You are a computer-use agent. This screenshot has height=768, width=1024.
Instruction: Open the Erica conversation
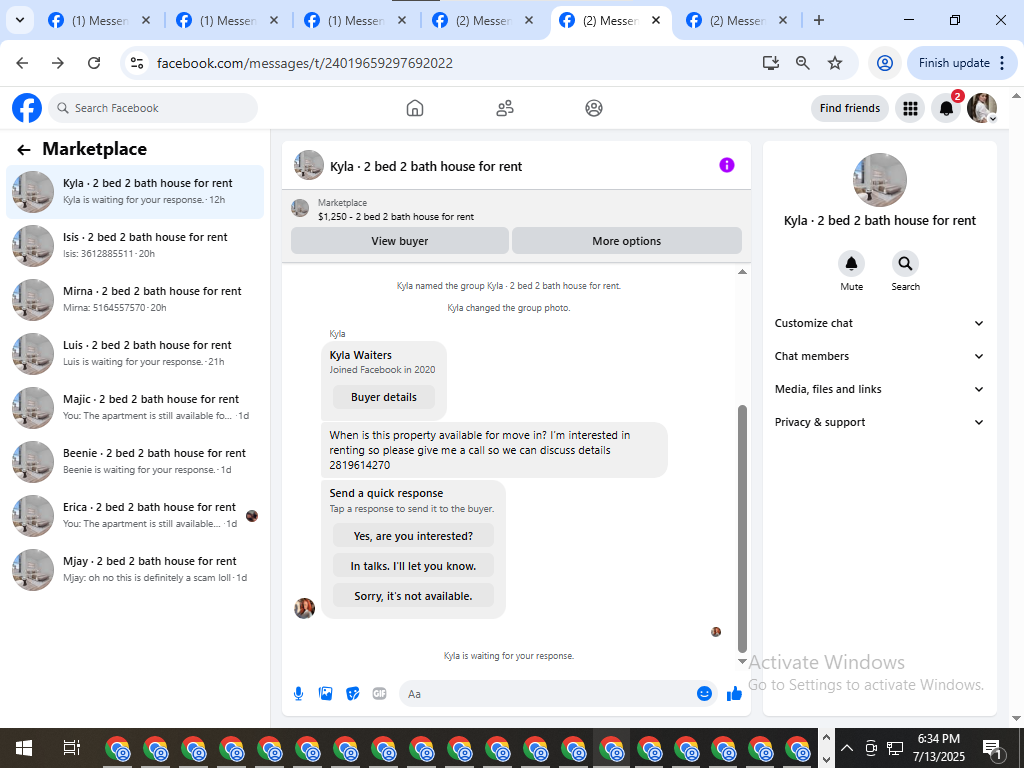click(135, 515)
